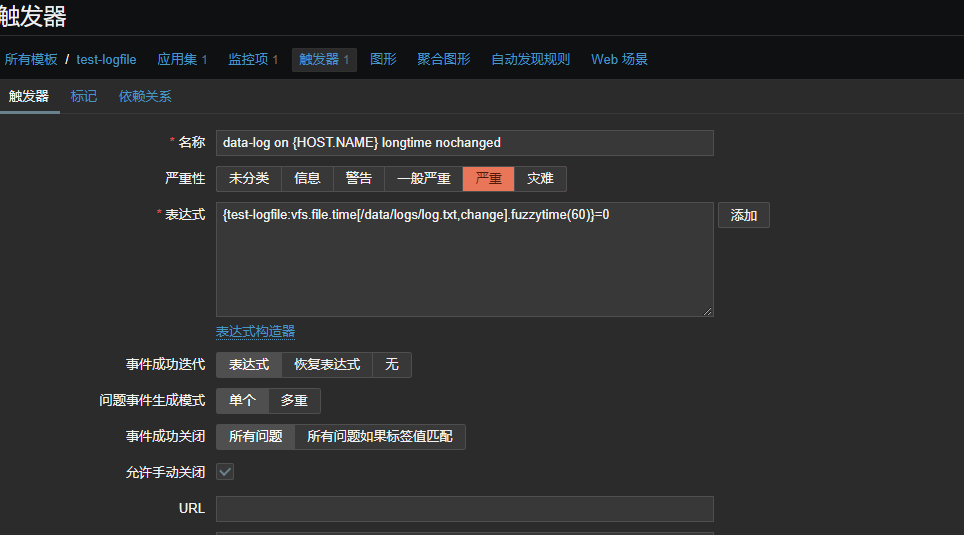Open the 所有模板 breadcrumb link
Viewport: 964px width, 535px height.
(31, 60)
